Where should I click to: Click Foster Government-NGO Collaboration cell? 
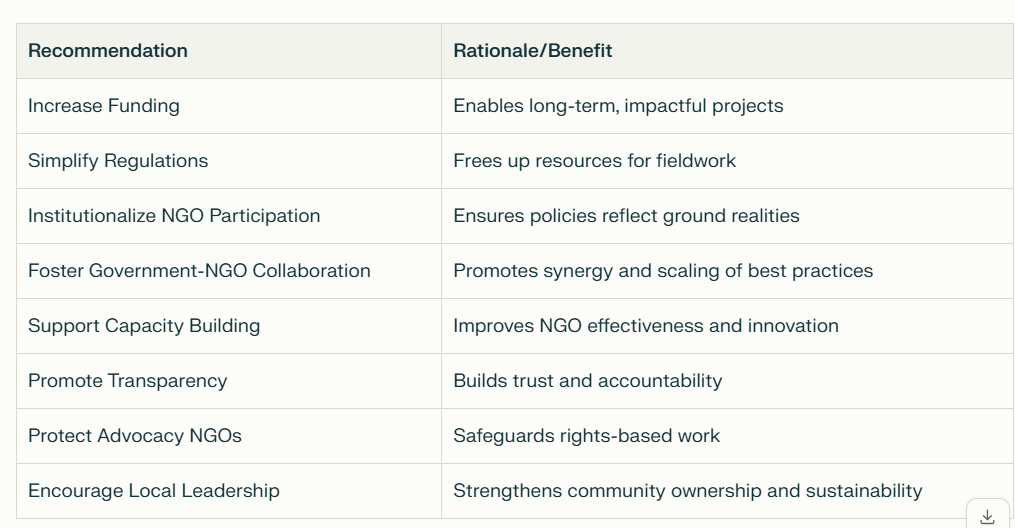(229, 271)
